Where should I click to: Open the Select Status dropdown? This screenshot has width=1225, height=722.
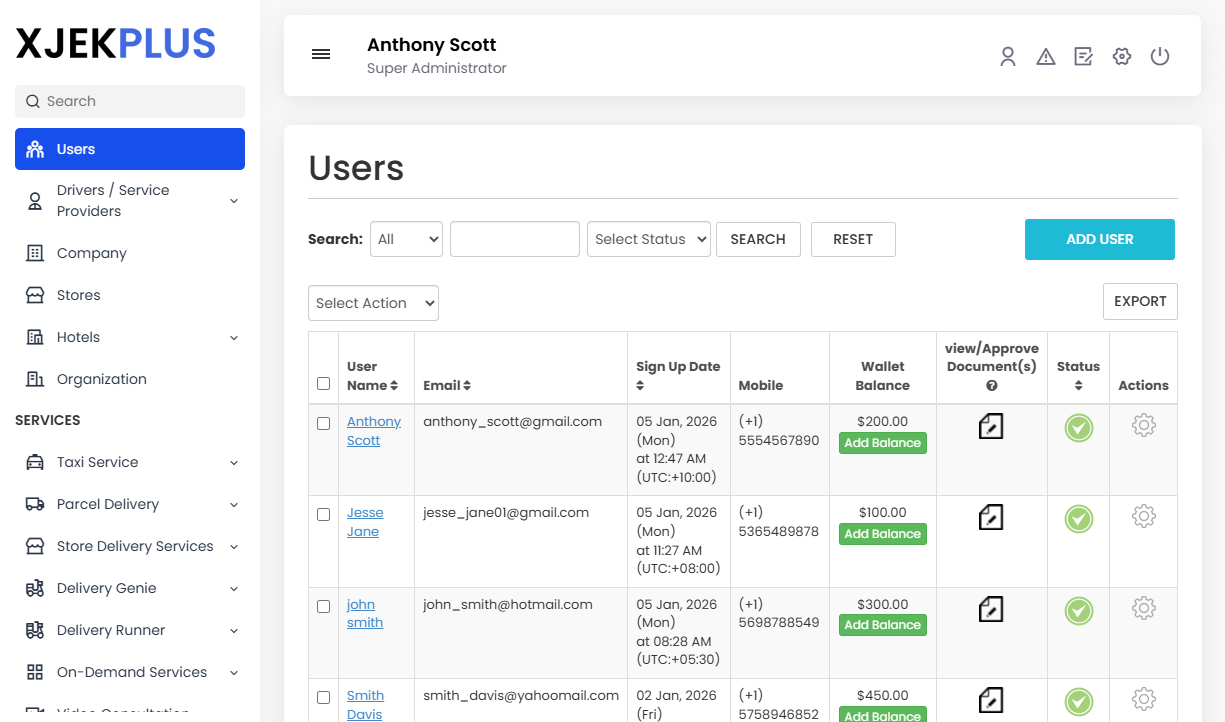[648, 239]
